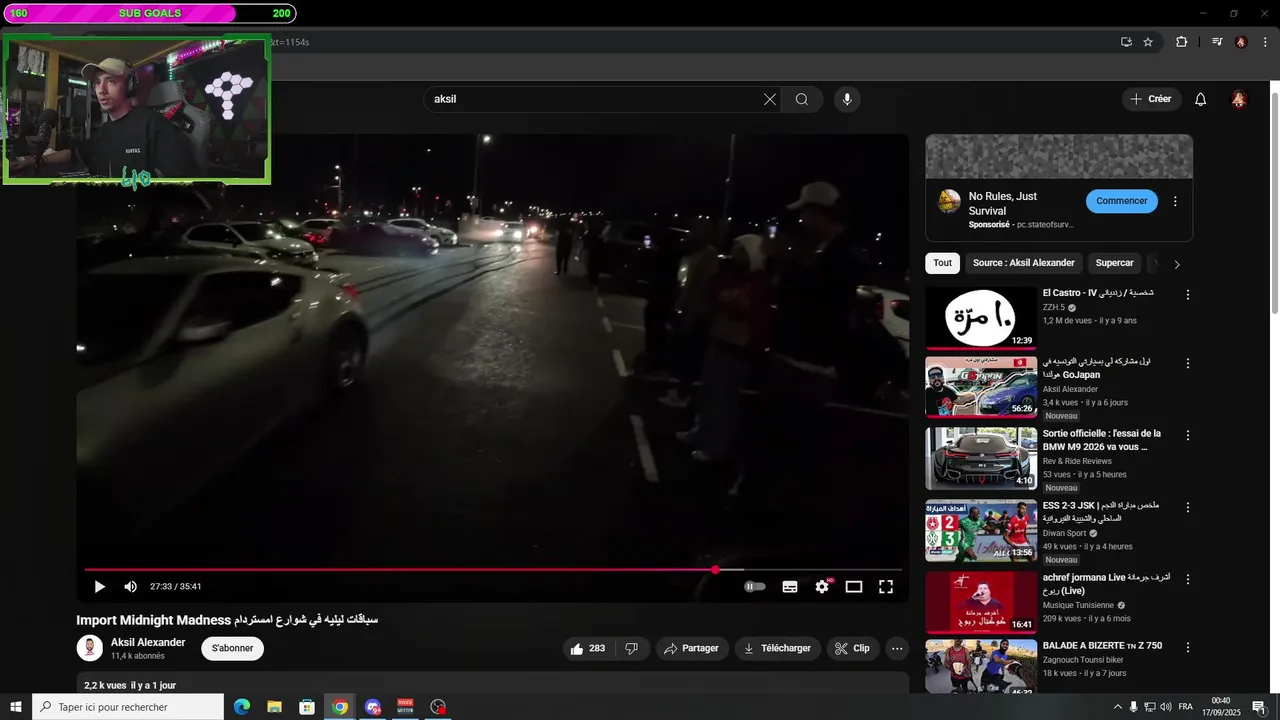
Task: Open the Chrome three-dot menu
Action: [1264, 42]
